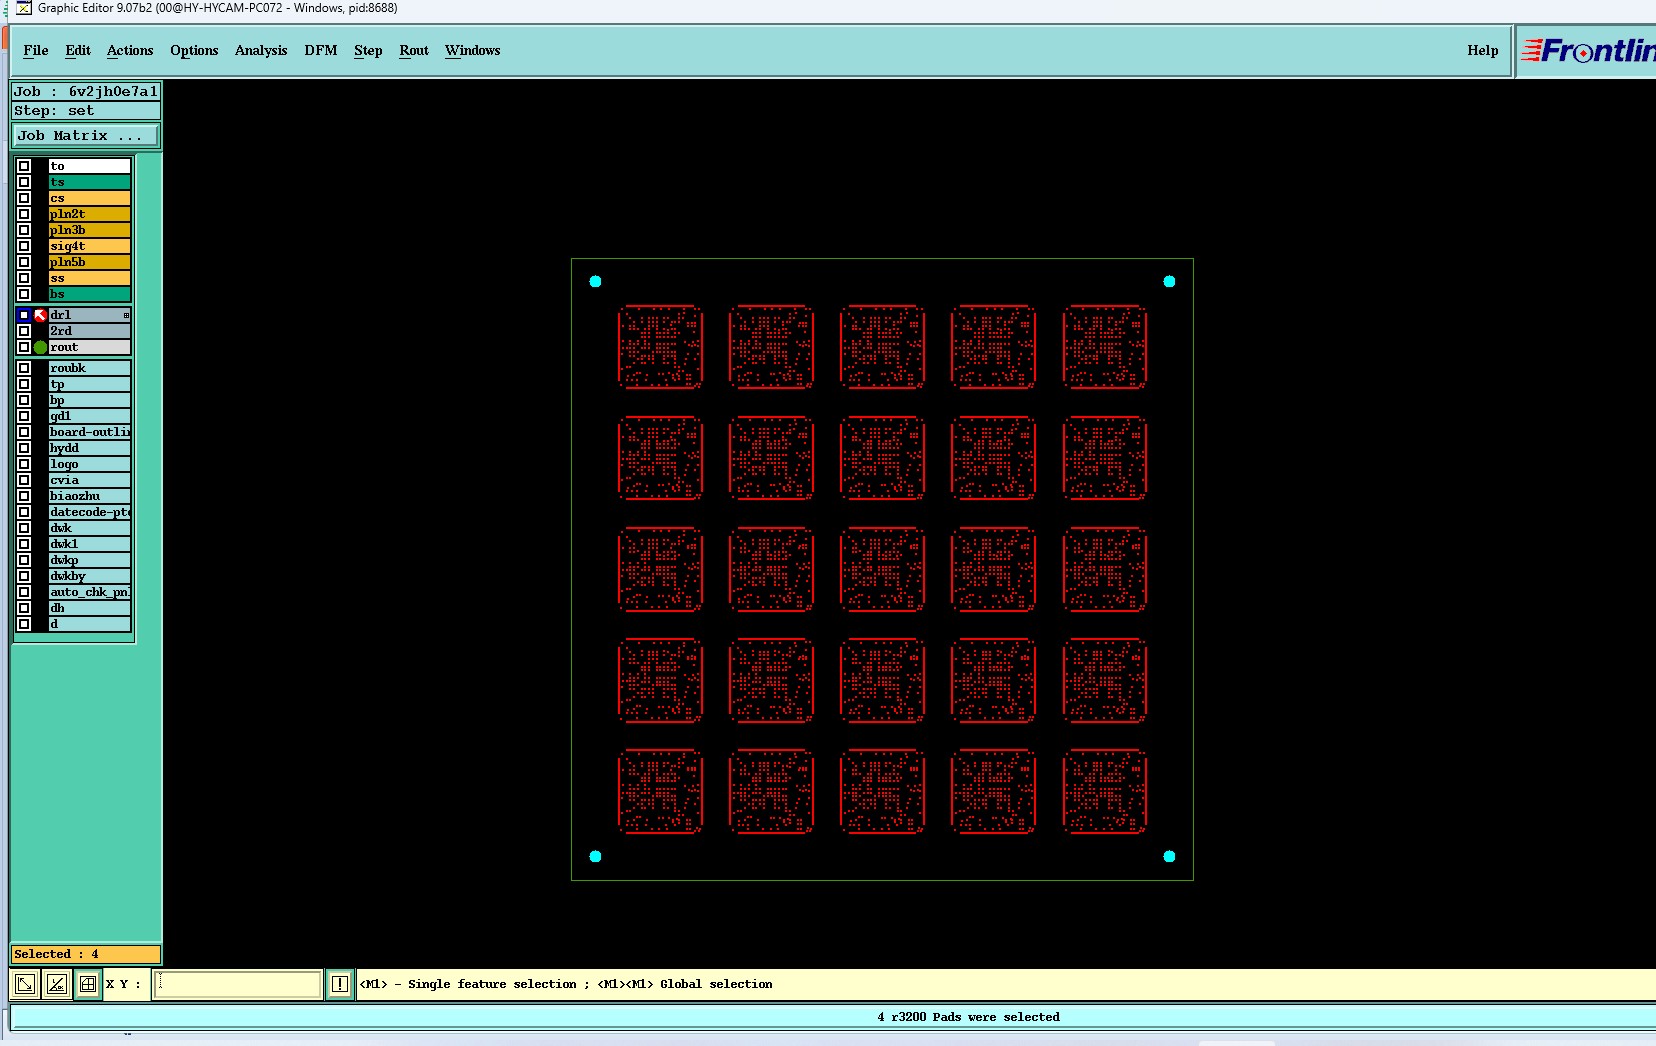
Task: Select the ss layer name
Action: click(89, 278)
